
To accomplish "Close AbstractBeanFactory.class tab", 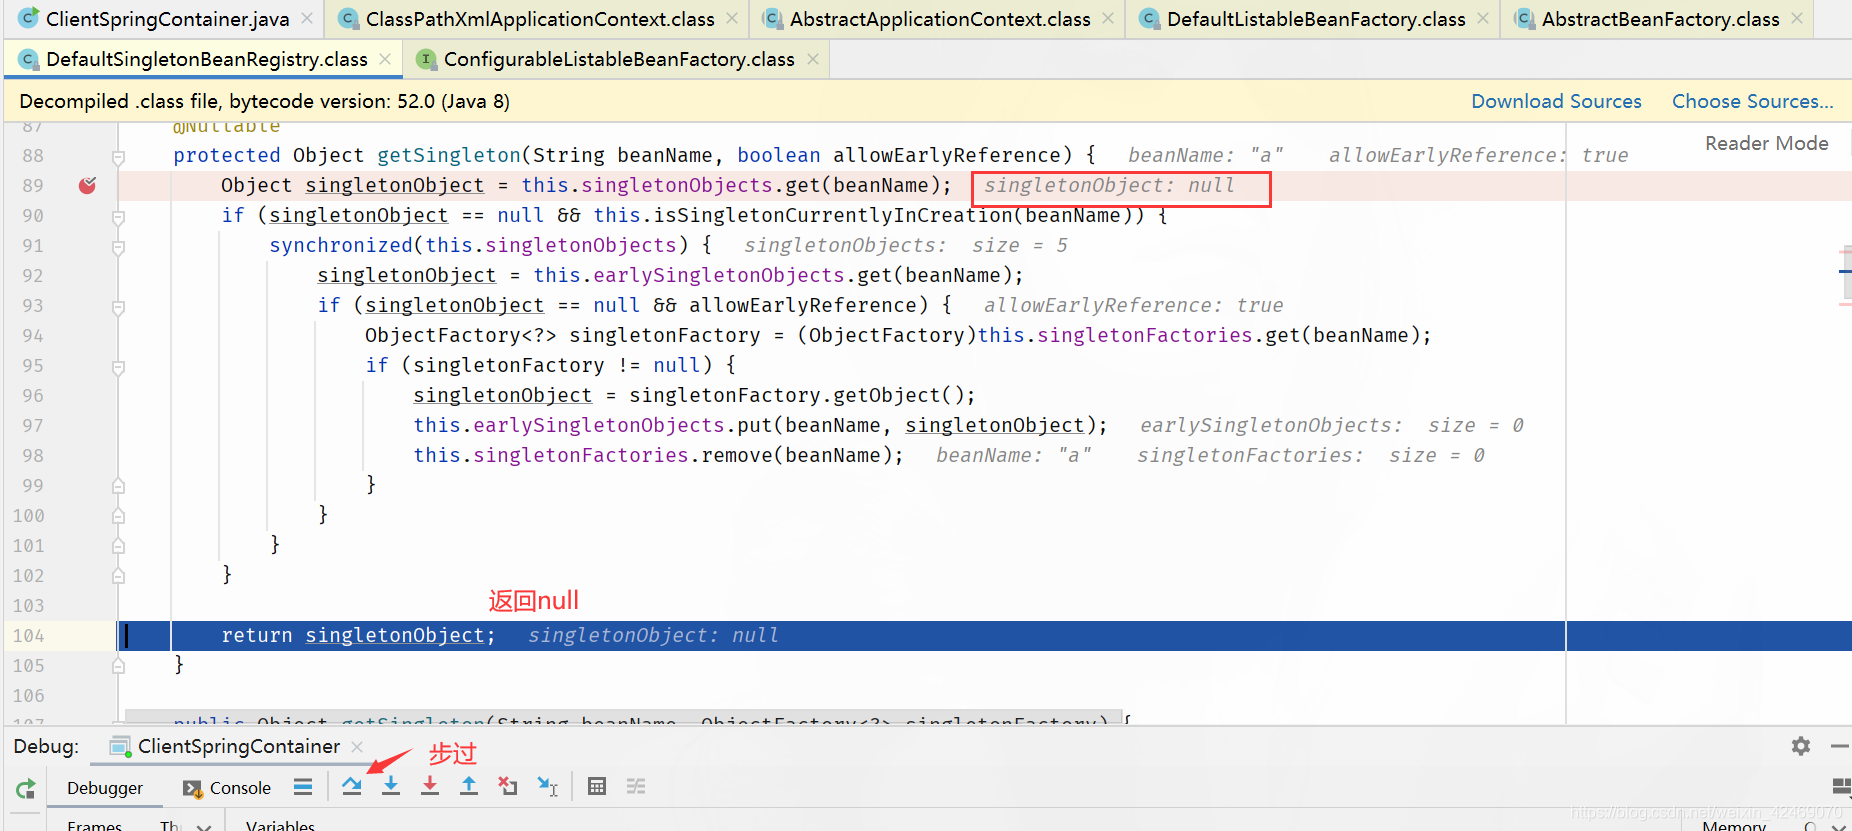I will (x=1797, y=19).
